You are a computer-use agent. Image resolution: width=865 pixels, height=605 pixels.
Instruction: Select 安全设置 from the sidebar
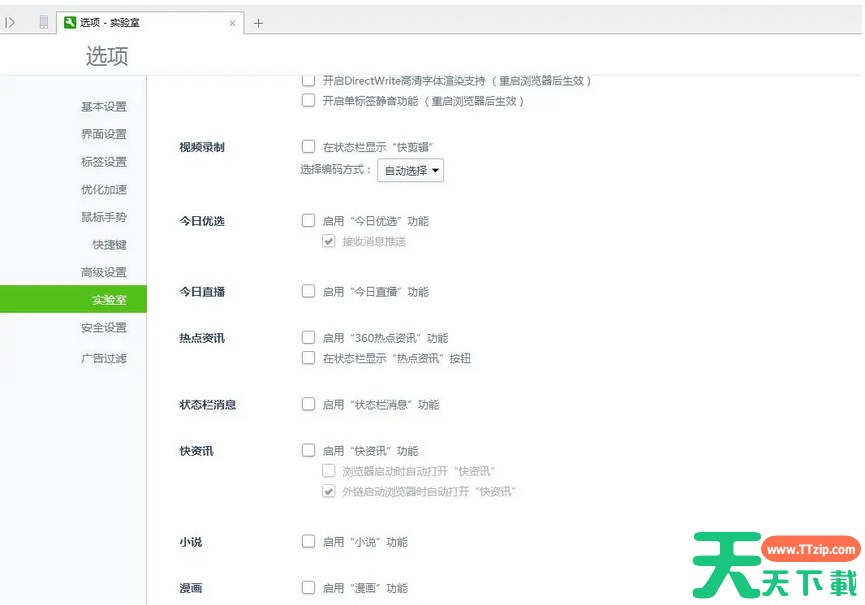pos(104,327)
